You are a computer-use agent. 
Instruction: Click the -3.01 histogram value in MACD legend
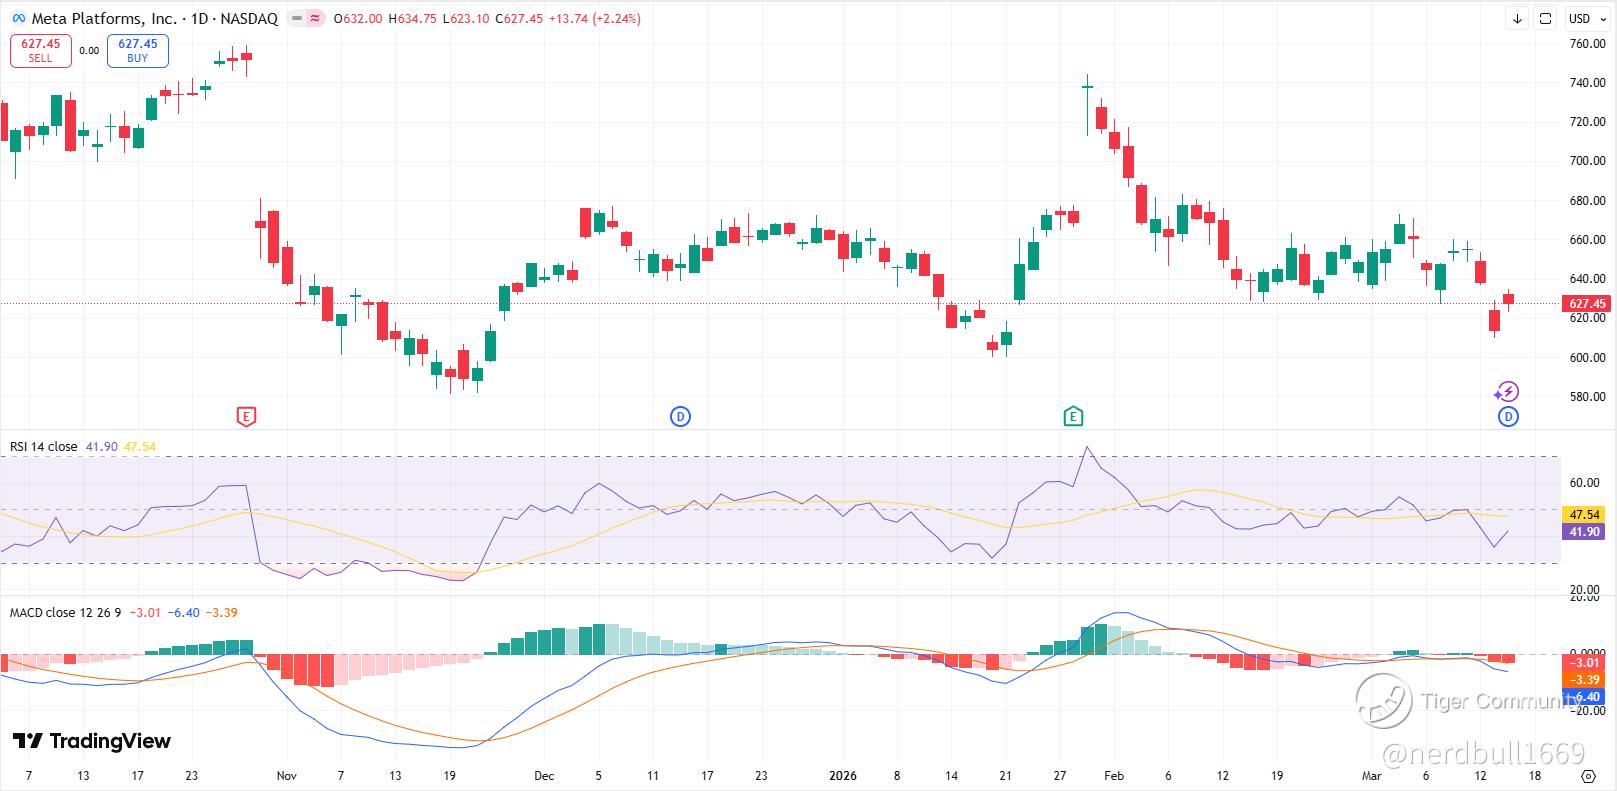click(x=145, y=612)
